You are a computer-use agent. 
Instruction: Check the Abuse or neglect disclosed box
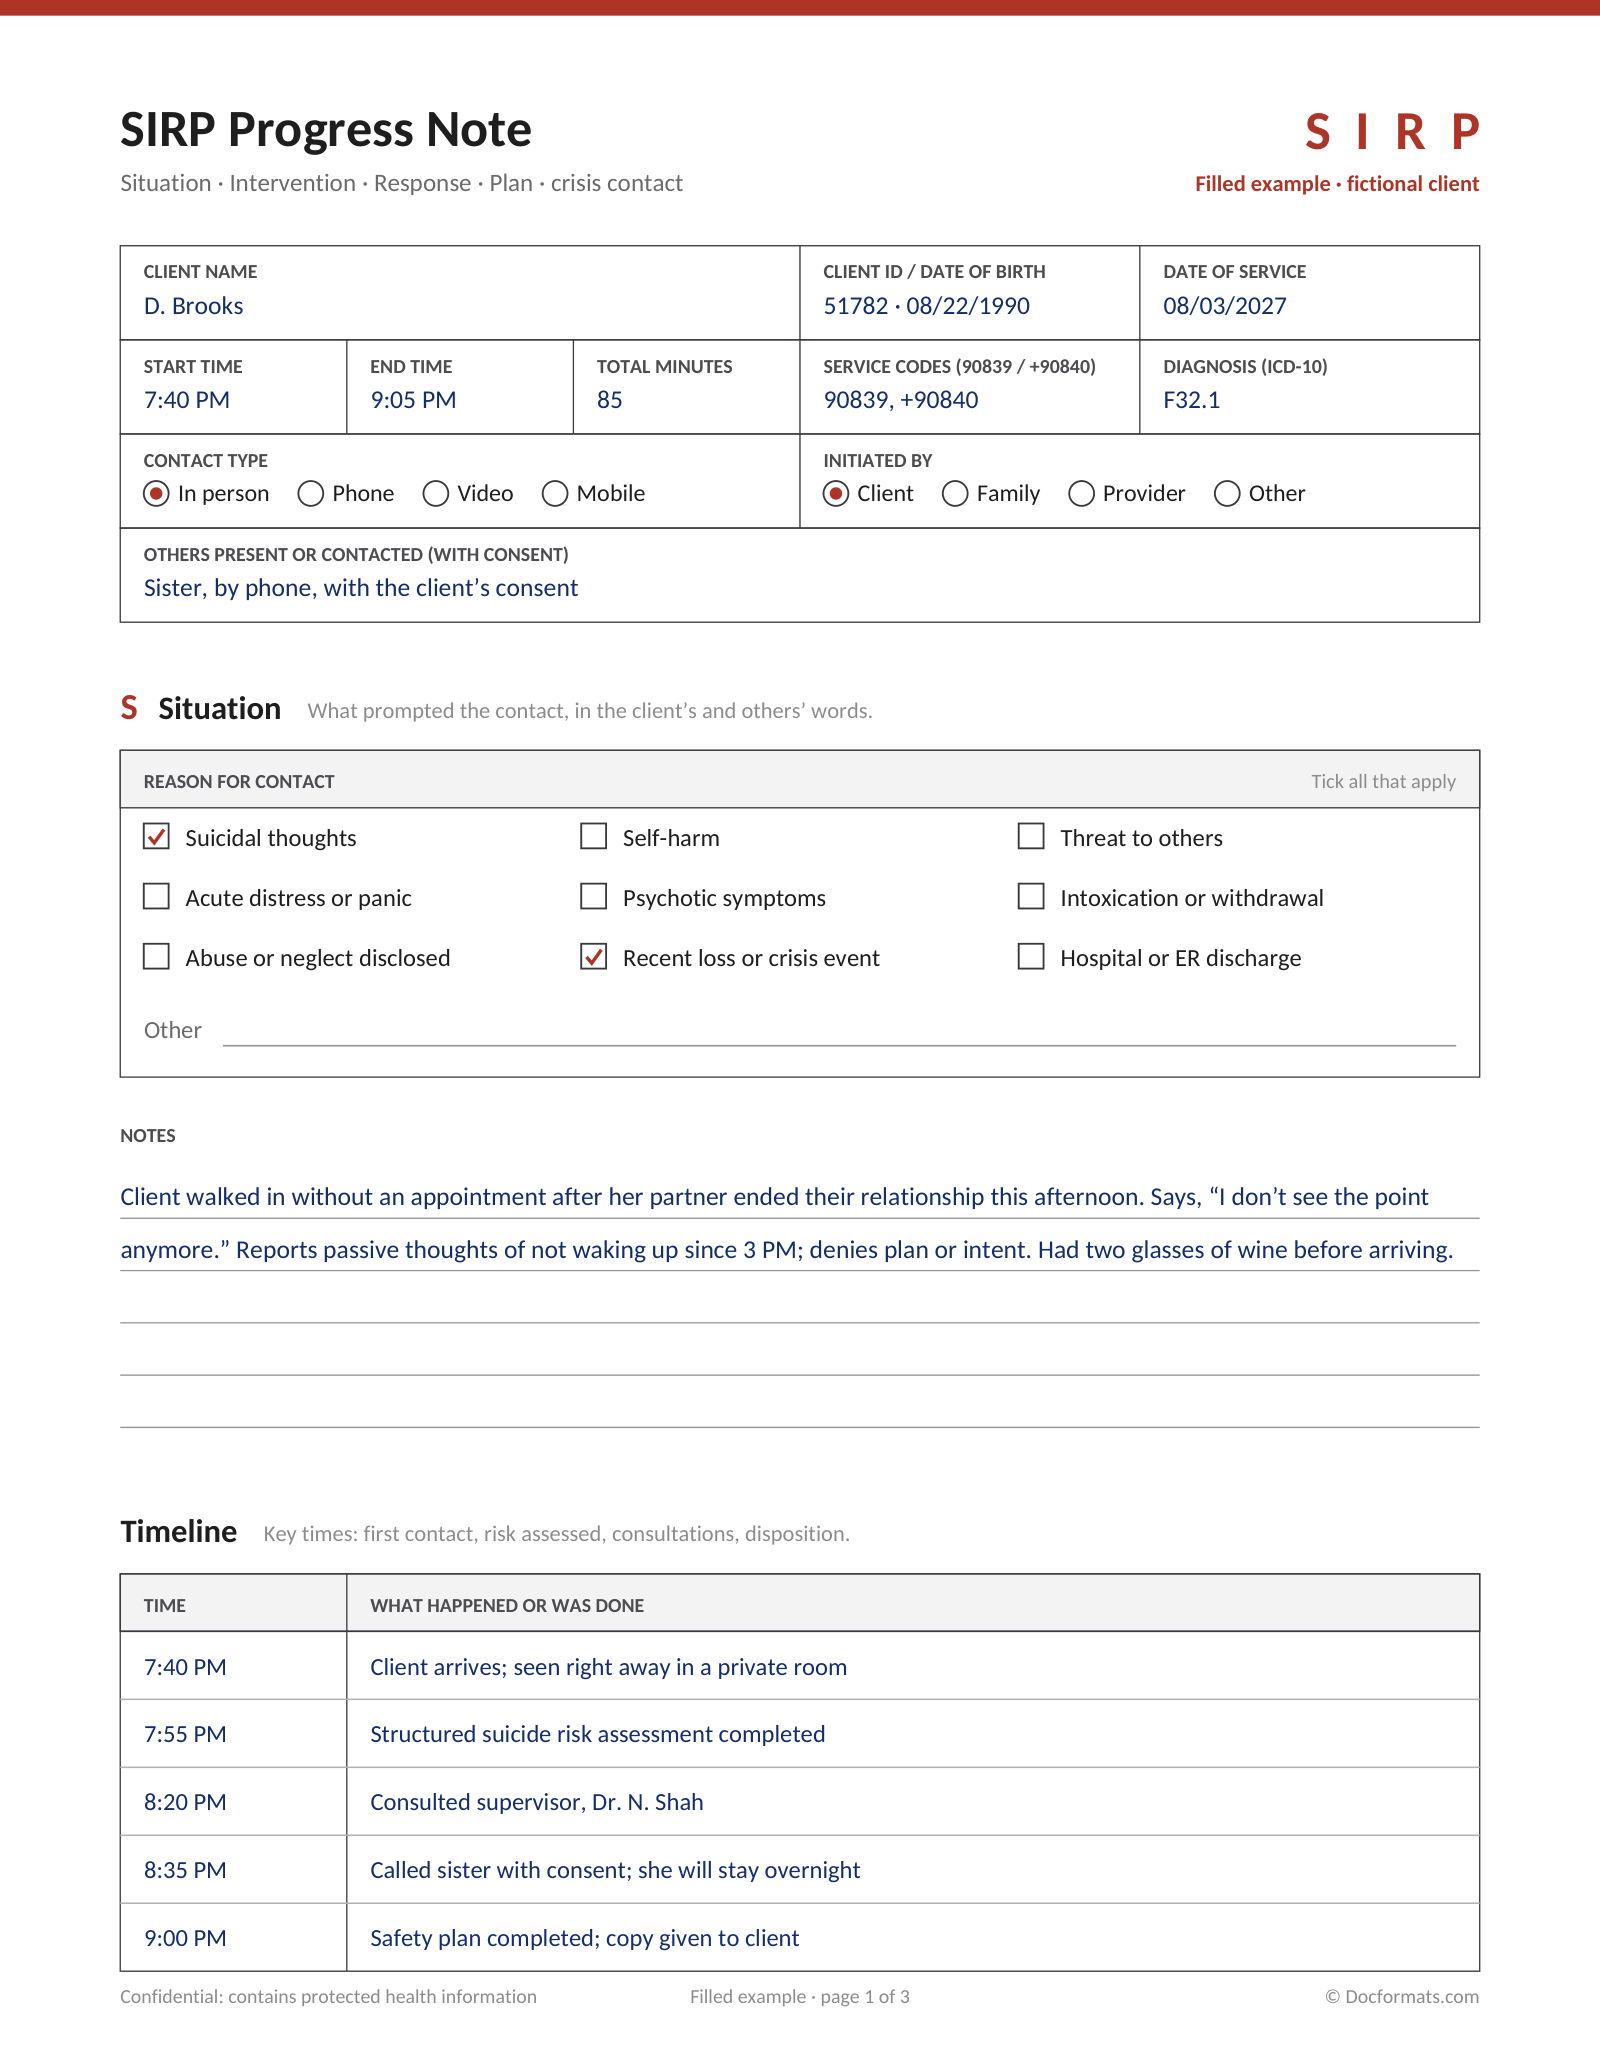click(156, 957)
